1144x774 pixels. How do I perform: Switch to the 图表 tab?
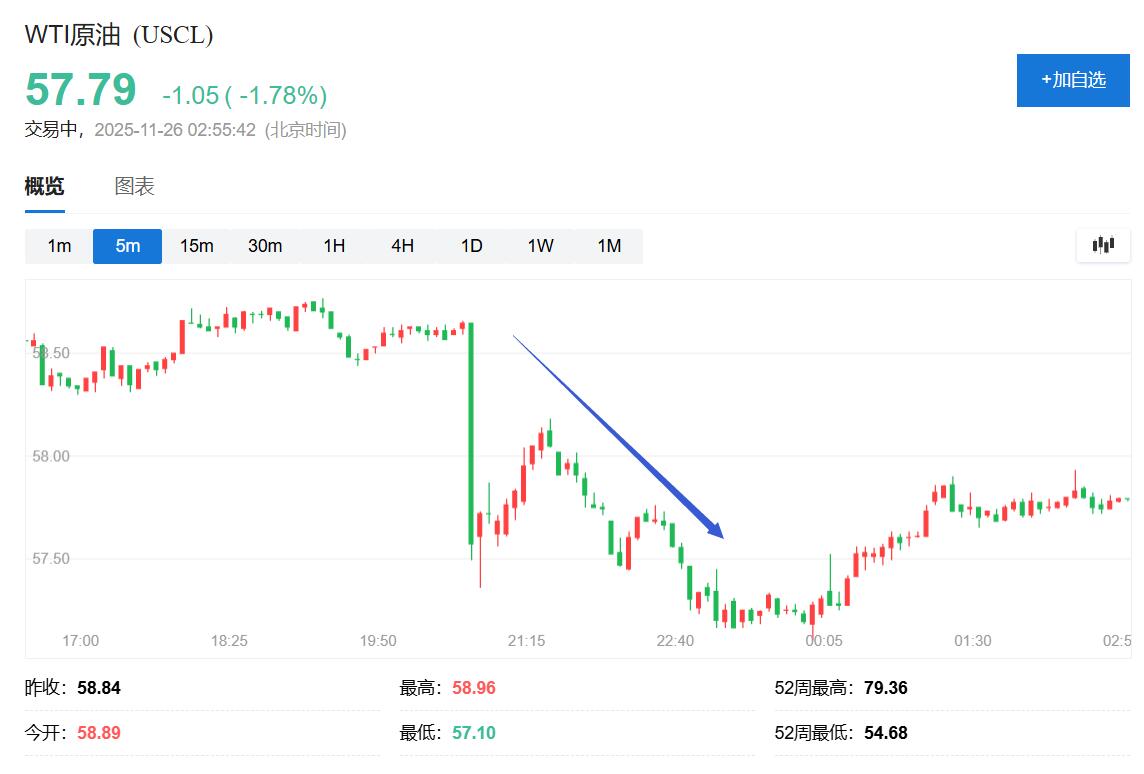tap(133, 186)
